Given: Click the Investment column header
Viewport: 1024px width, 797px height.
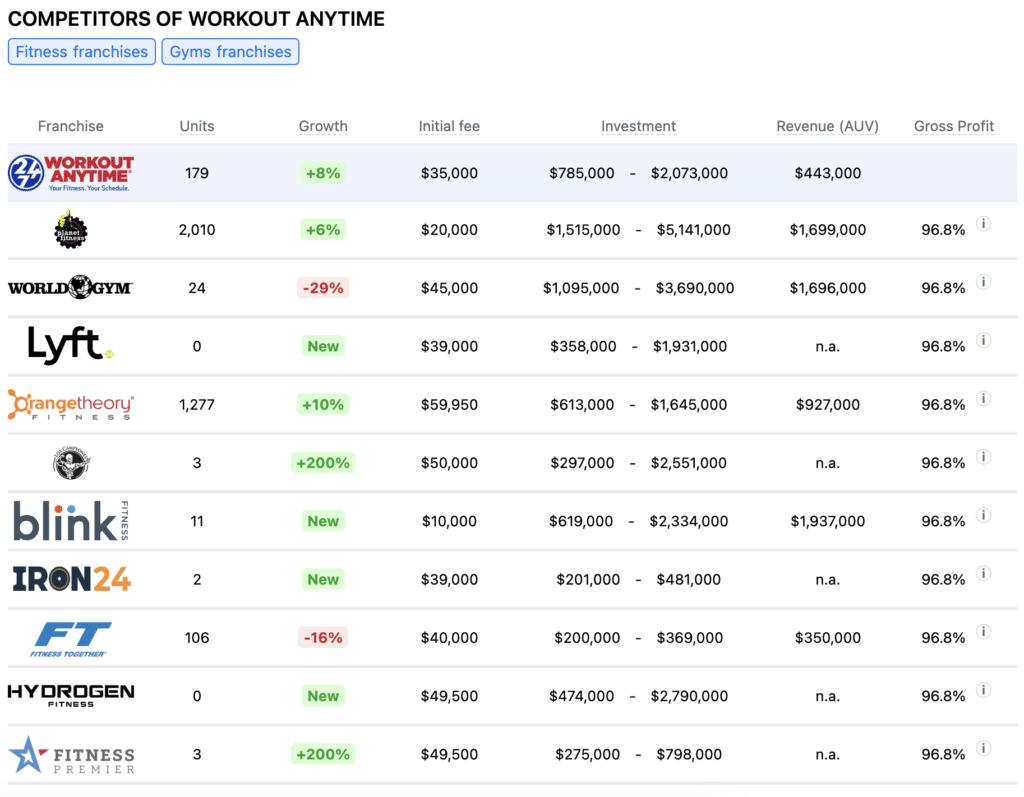Looking at the screenshot, I should click(639, 126).
